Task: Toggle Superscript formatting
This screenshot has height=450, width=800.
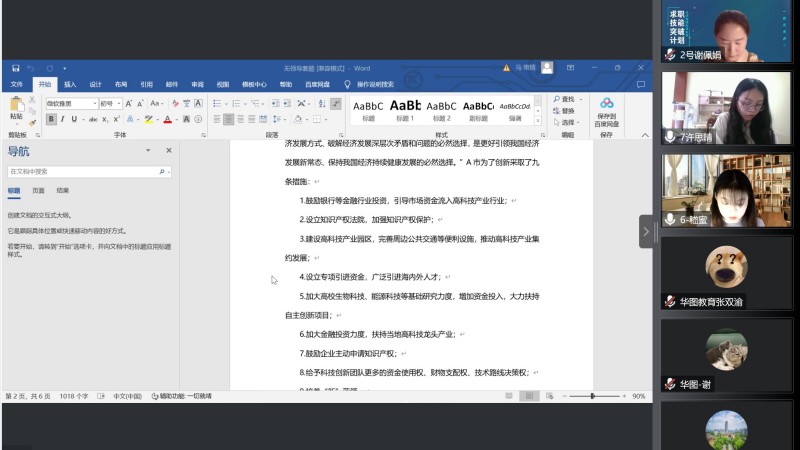Action: (x=116, y=119)
